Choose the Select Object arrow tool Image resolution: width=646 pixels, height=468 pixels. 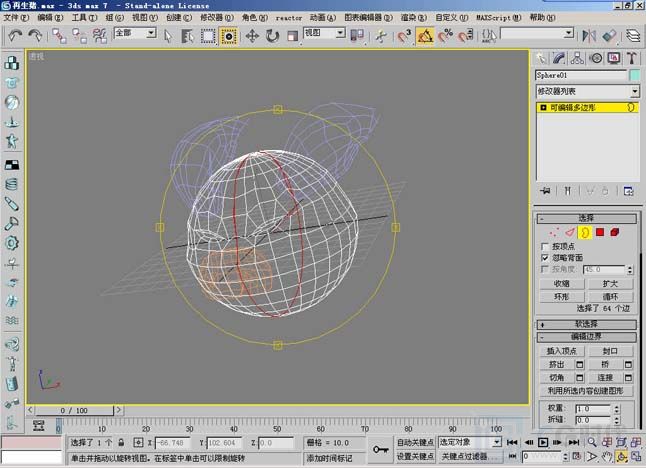click(x=168, y=36)
